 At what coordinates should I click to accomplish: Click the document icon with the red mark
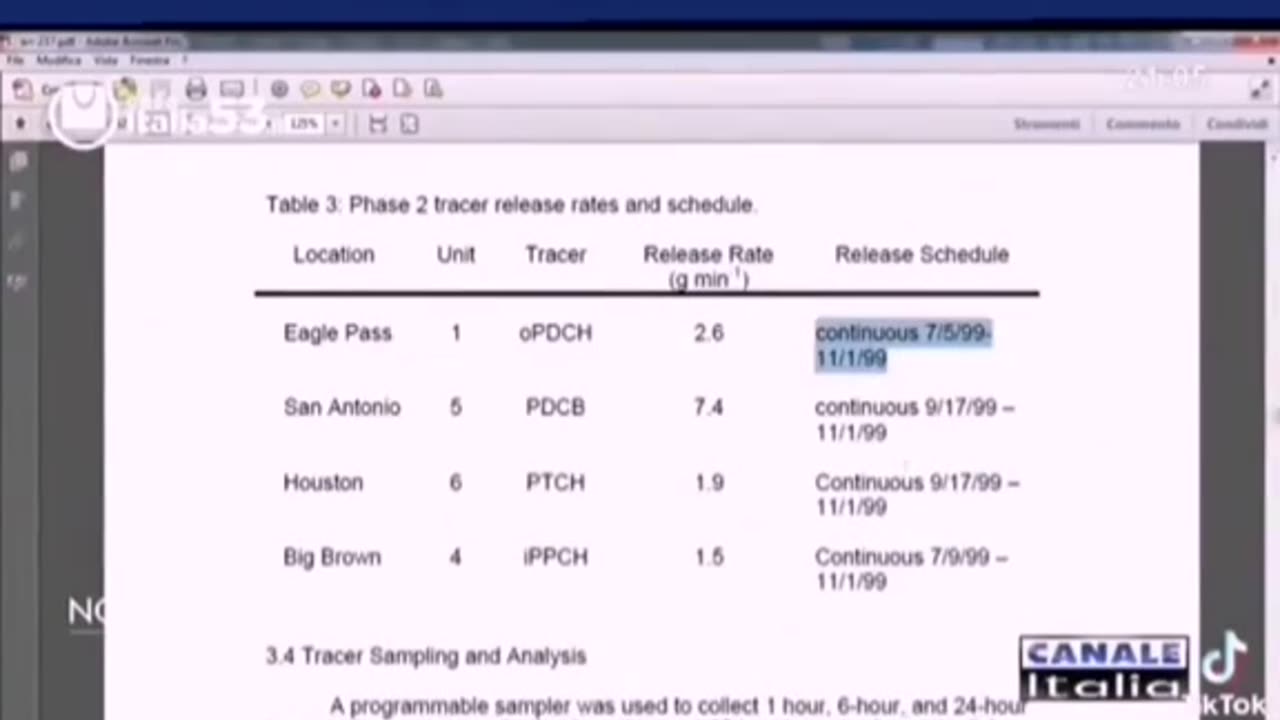(372, 89)
